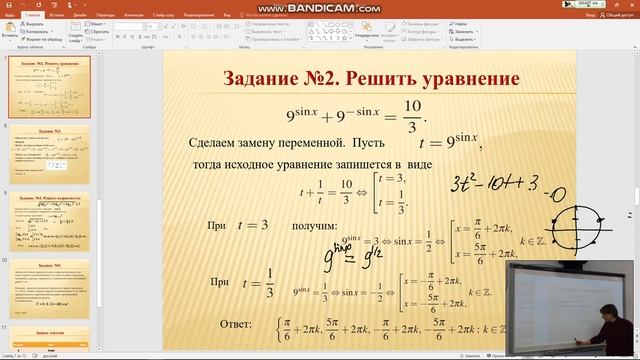
Task: Click Общий доступ share button
Action: (617, 15)
